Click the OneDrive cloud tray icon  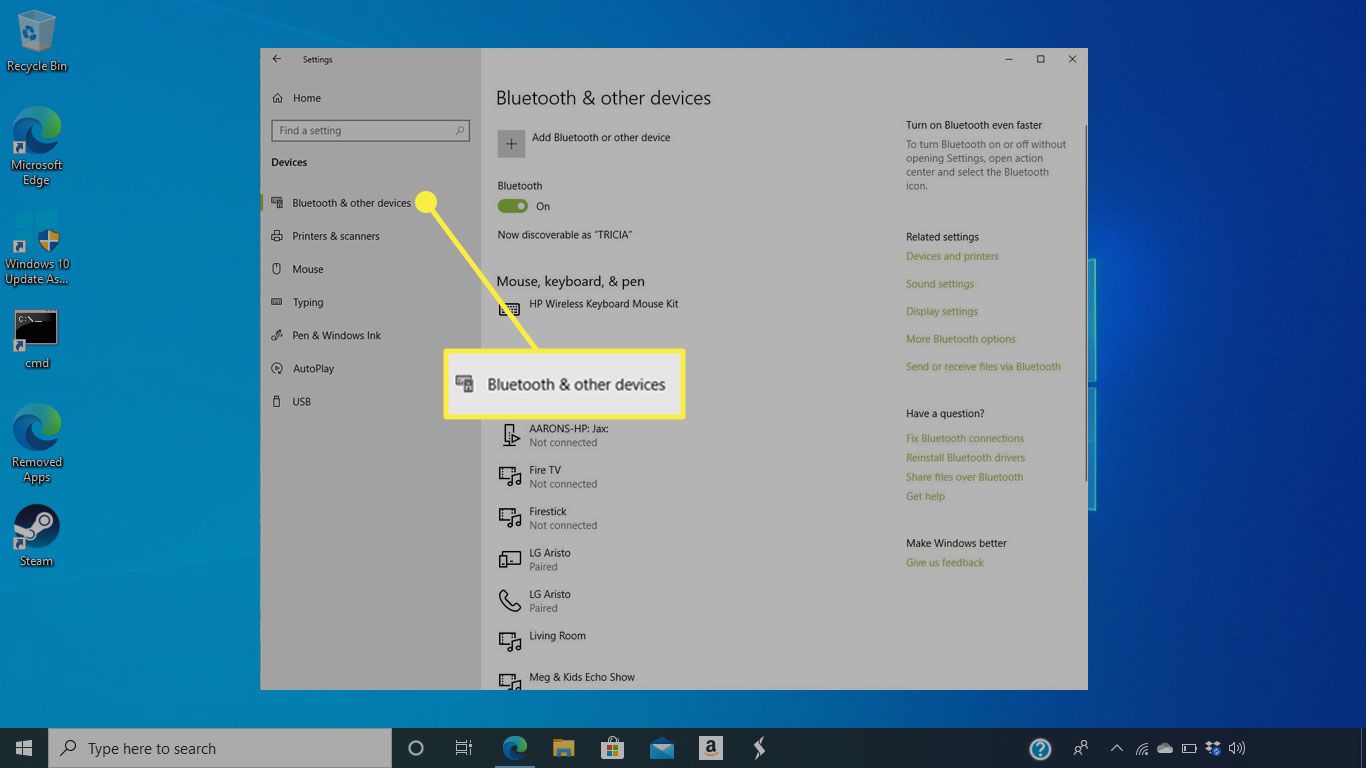click(1165, 748)
